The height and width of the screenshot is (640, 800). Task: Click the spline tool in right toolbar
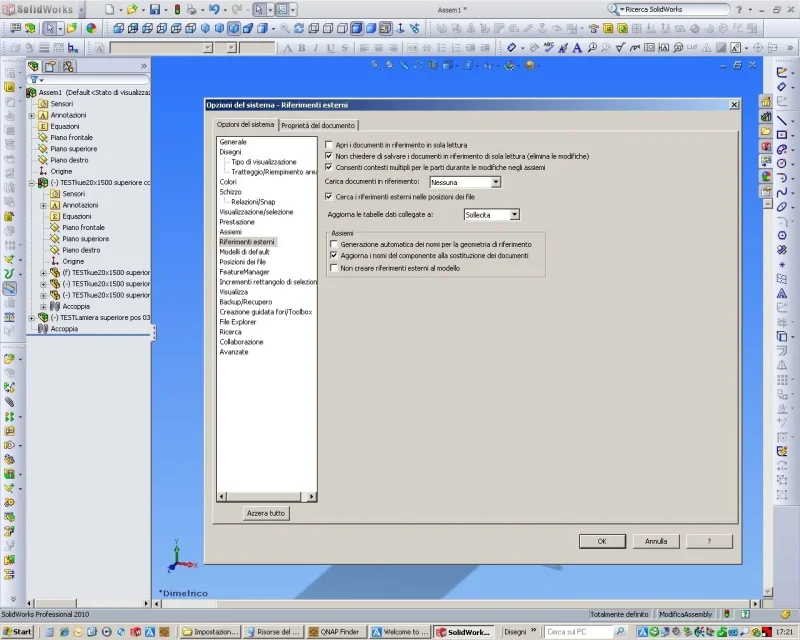pos(782,192)
